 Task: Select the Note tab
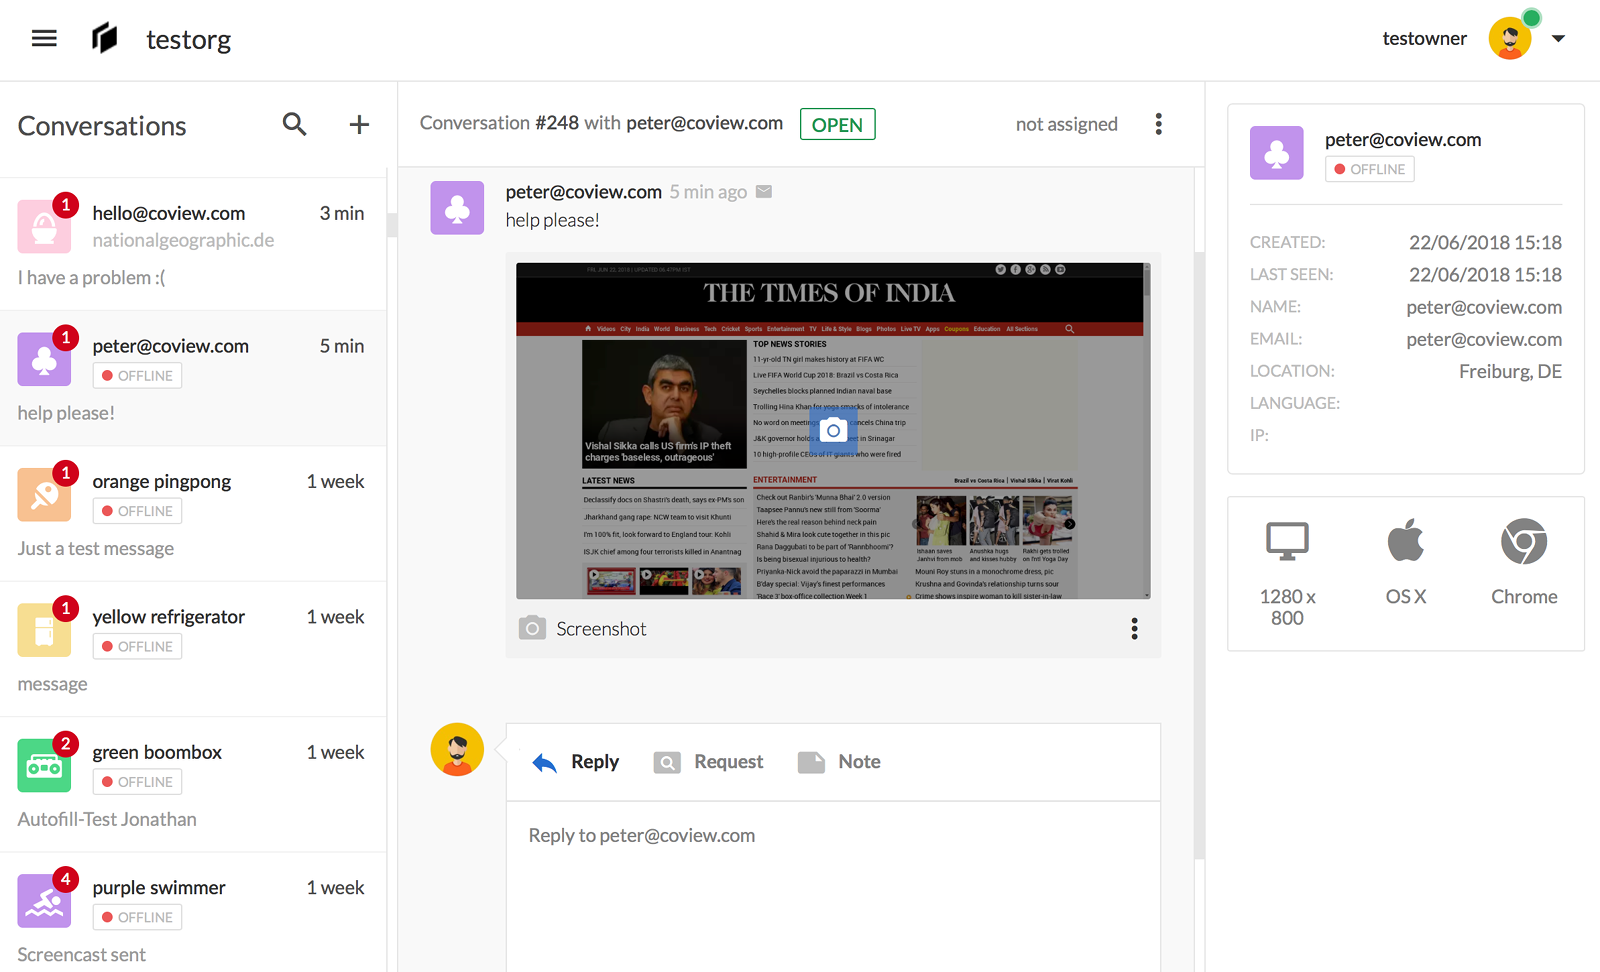839,762
